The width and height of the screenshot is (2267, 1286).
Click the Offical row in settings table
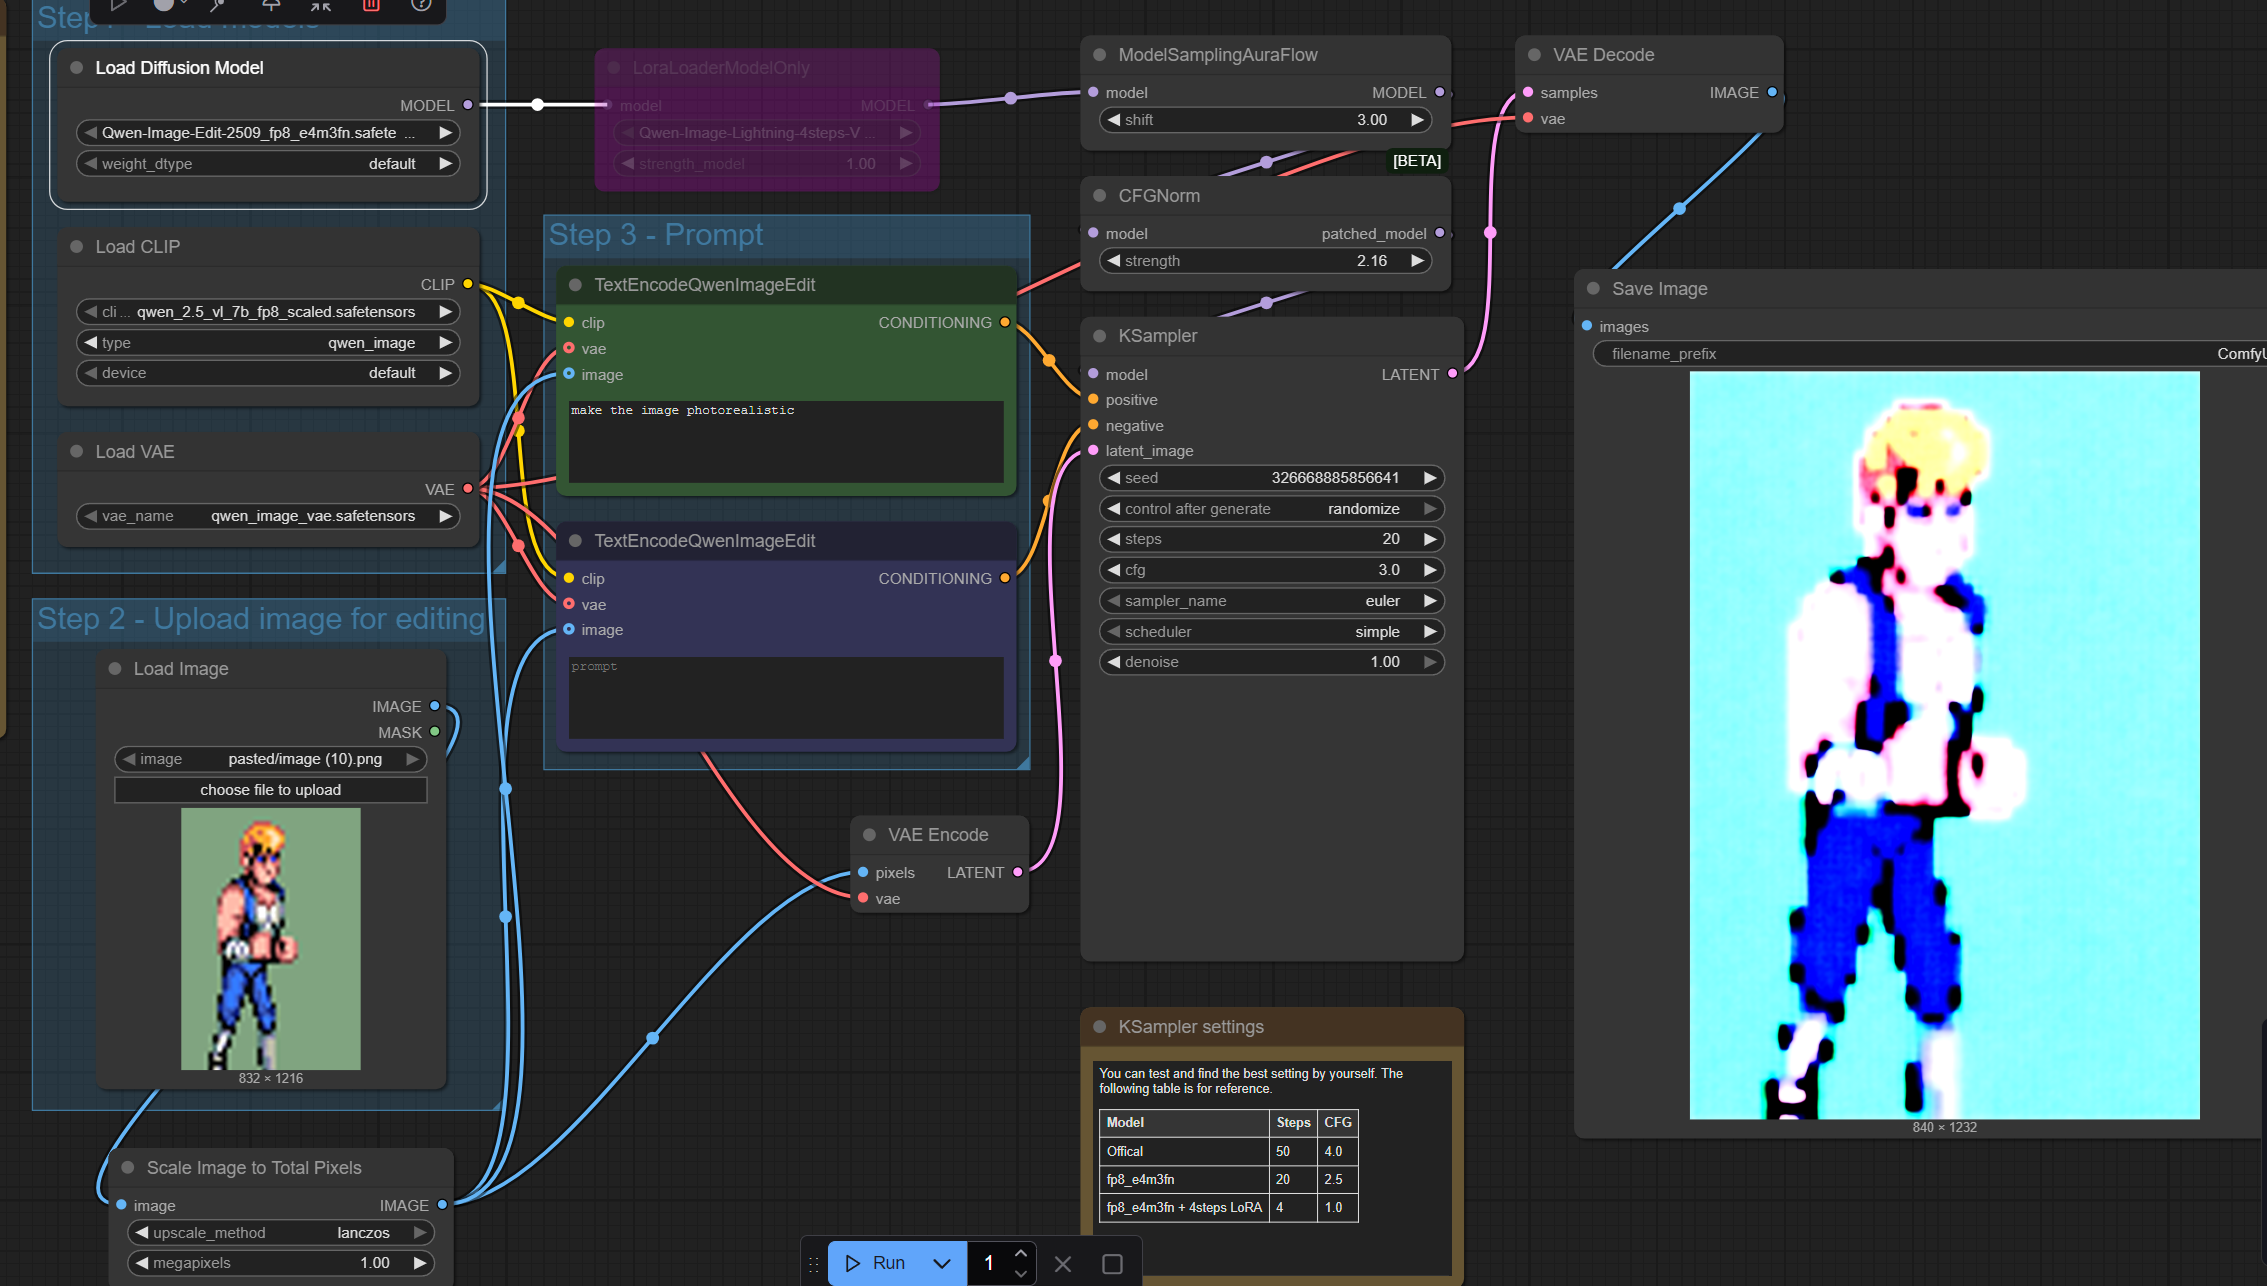1228,1152
